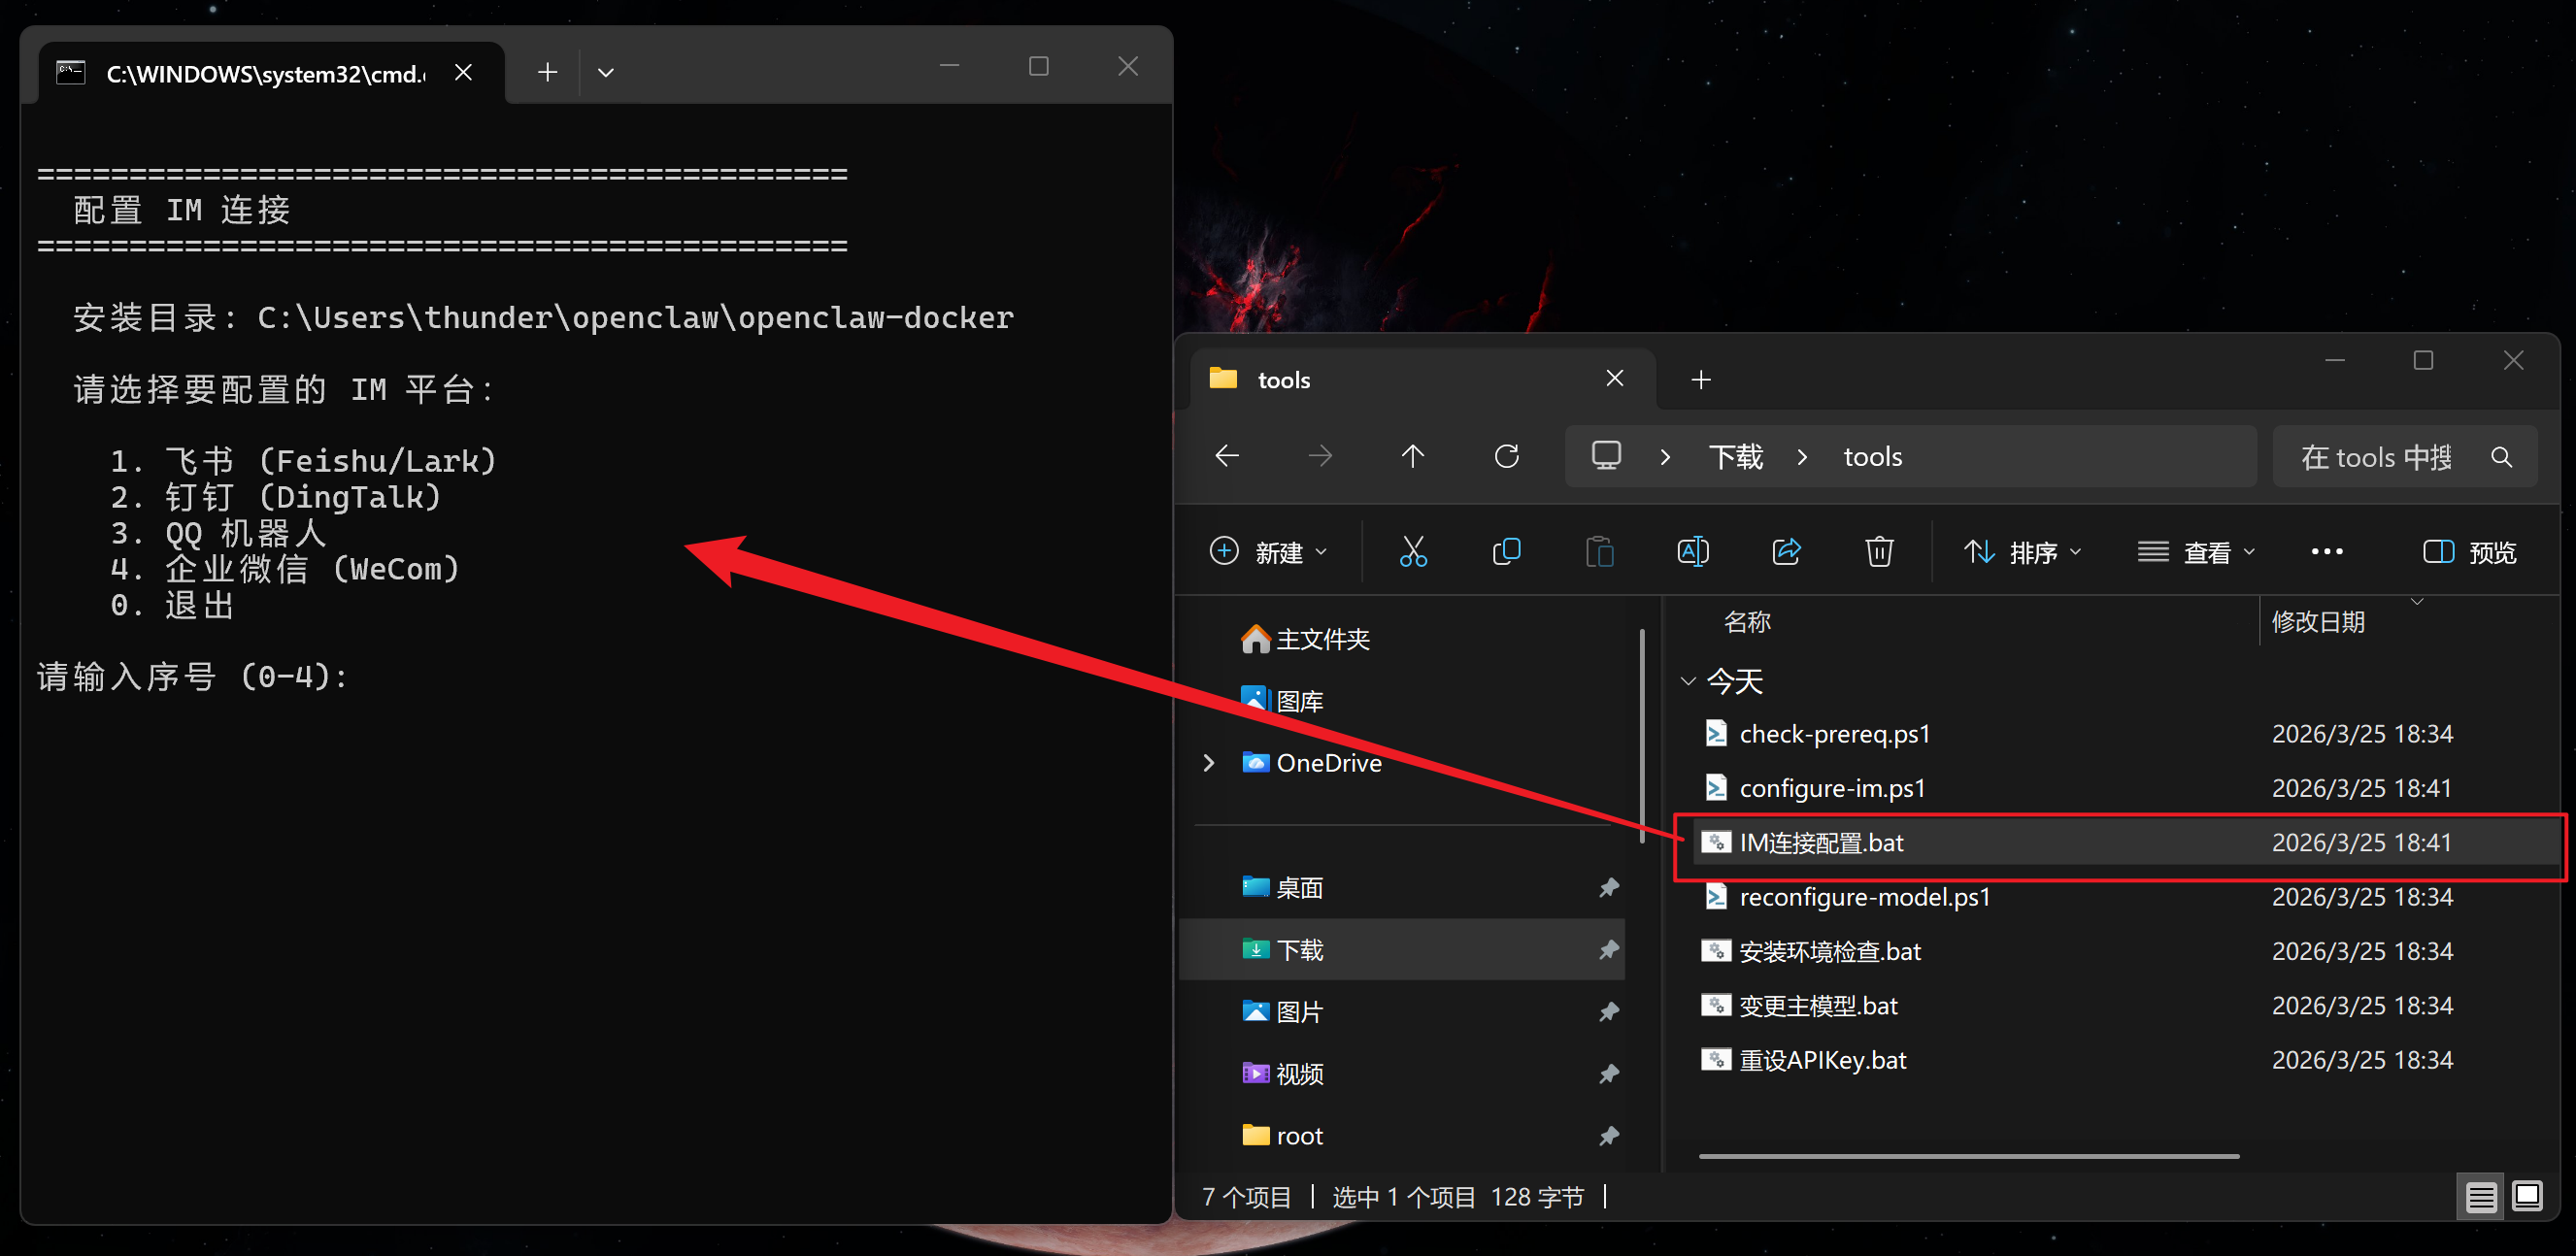The image size is (2576, 1256).
Task: Collapse the 今天 file group
Action: (x=1688, y=681)
